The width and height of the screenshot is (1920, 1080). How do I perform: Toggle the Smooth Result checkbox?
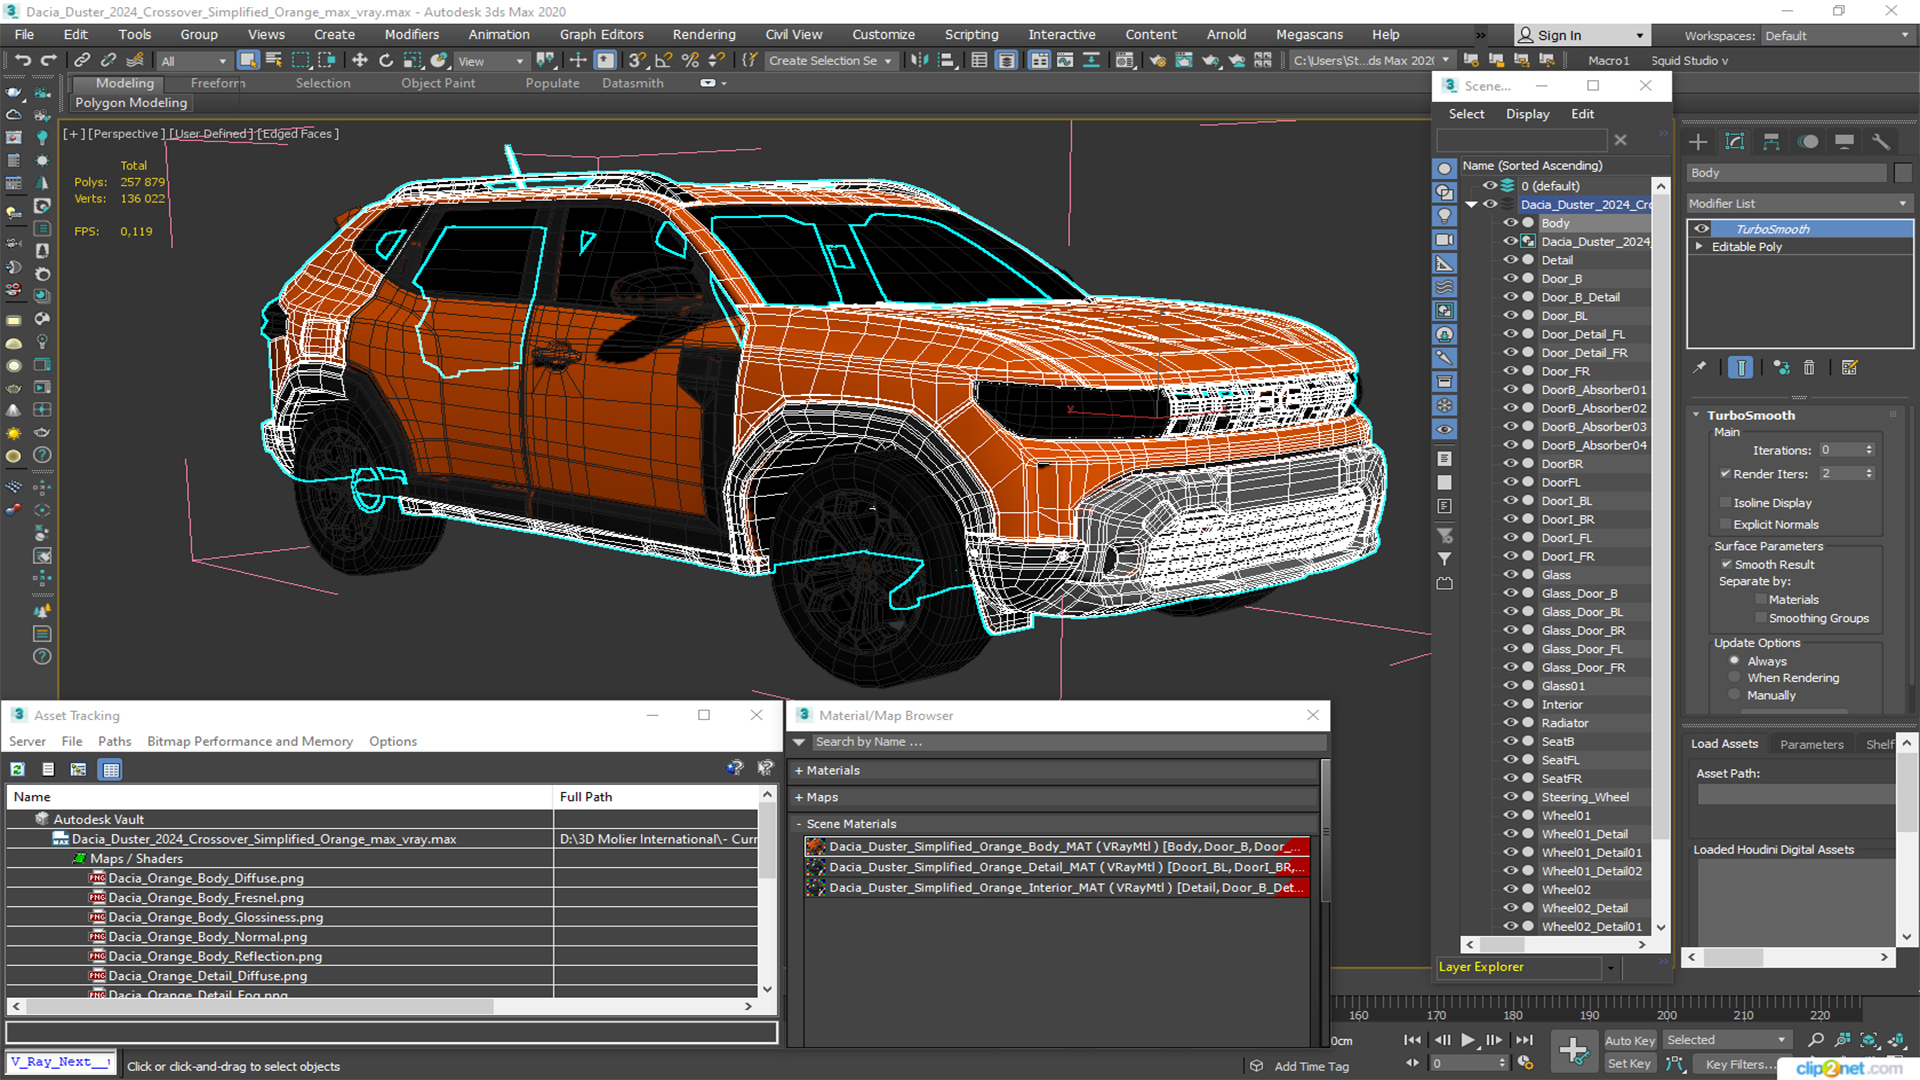pos(1726,565)
